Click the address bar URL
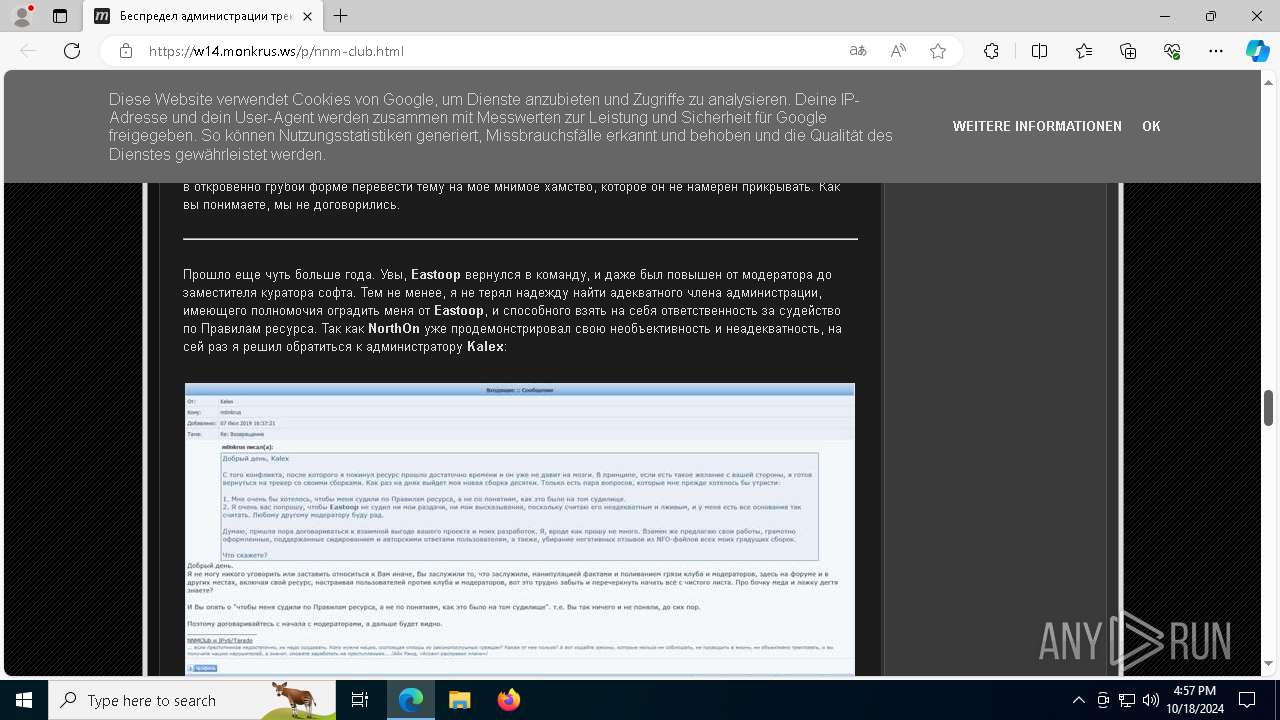1280x720 pixels. coord(276,51)
